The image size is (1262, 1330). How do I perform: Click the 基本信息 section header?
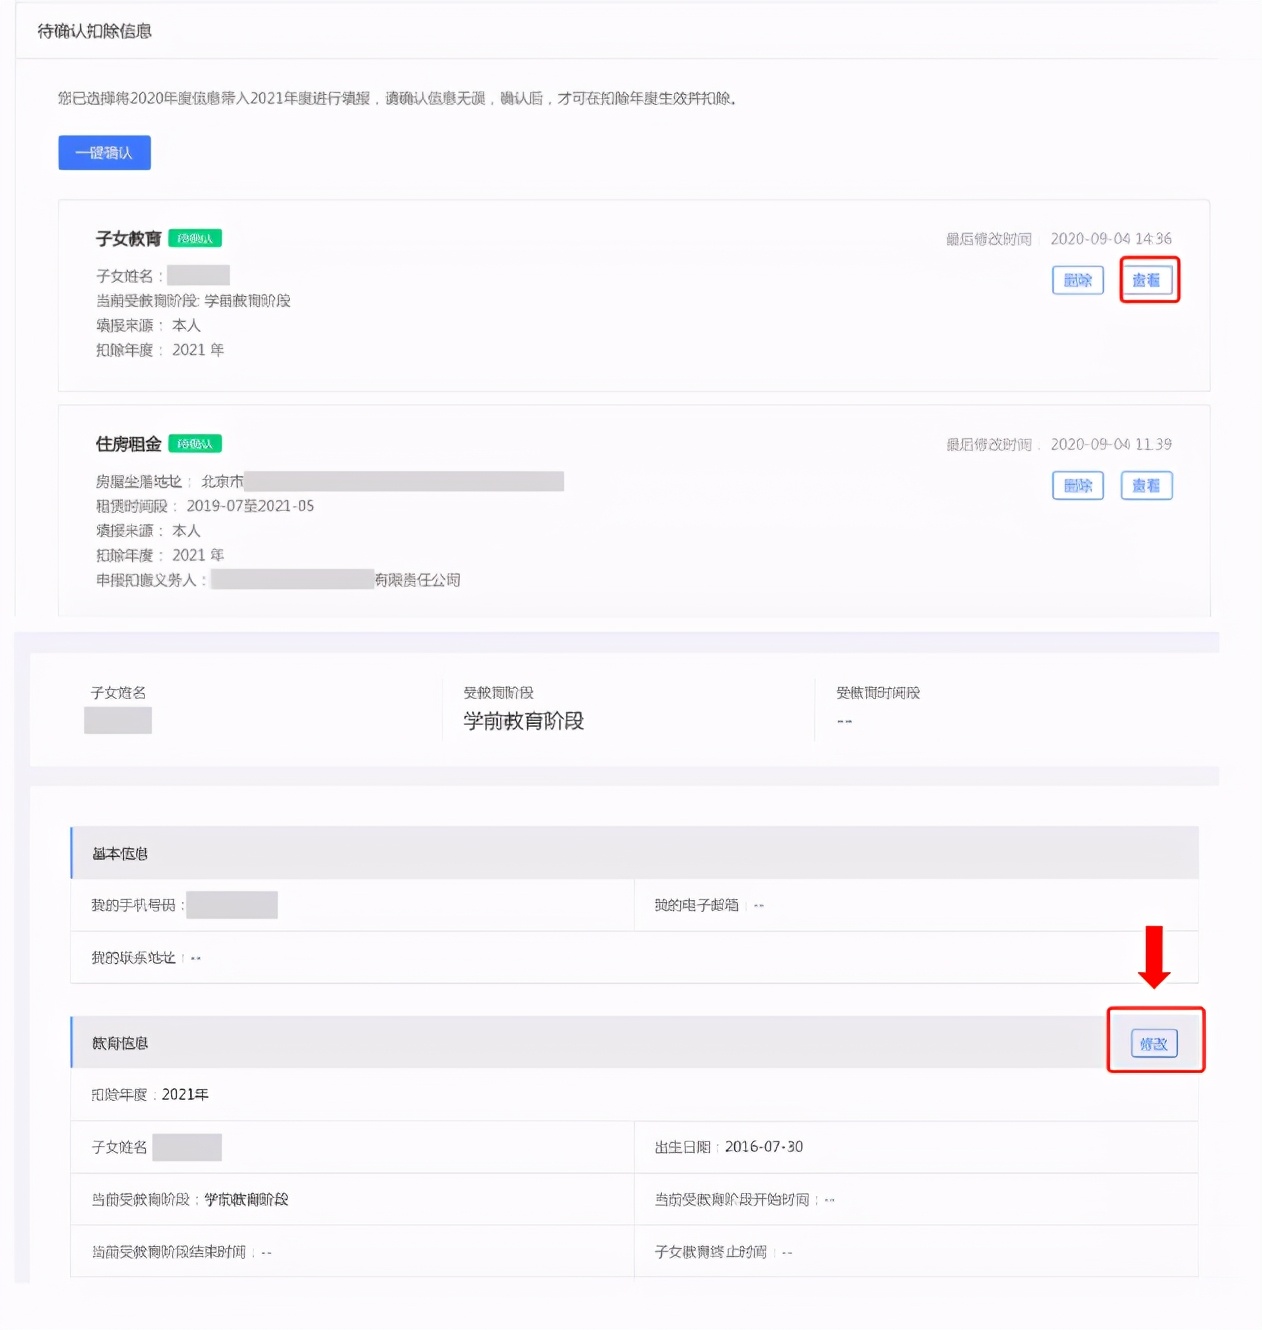click(x=120, y=854)
